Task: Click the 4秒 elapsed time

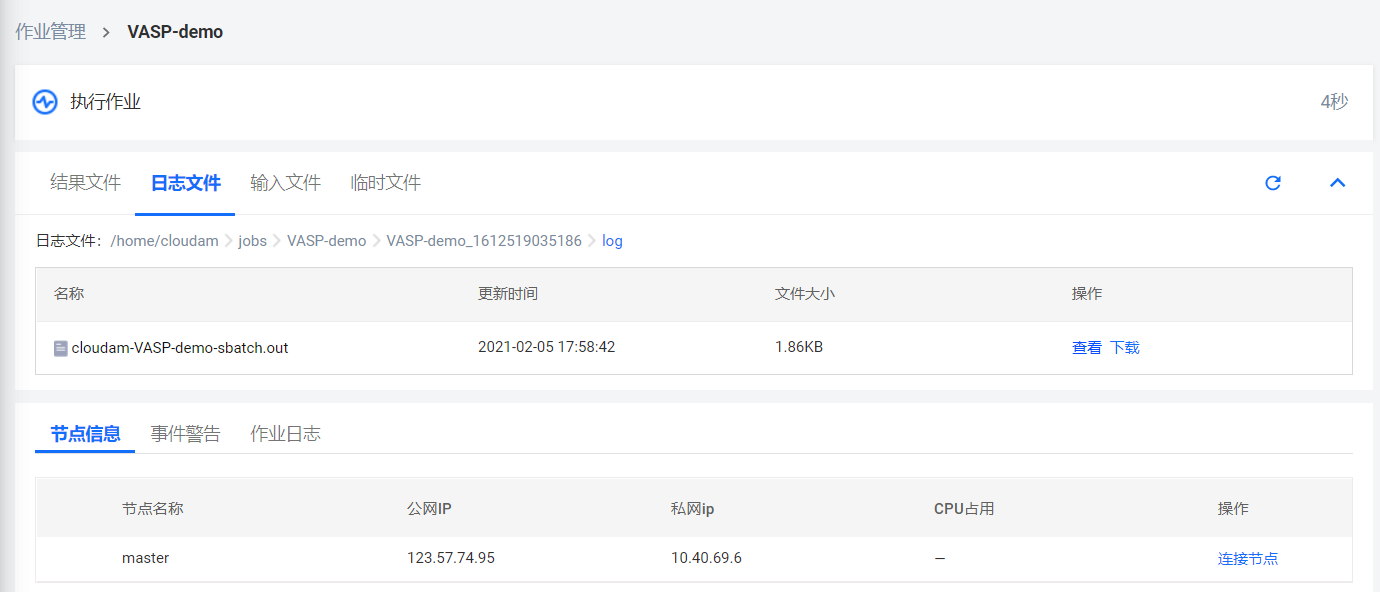Action: [1334, 102]
